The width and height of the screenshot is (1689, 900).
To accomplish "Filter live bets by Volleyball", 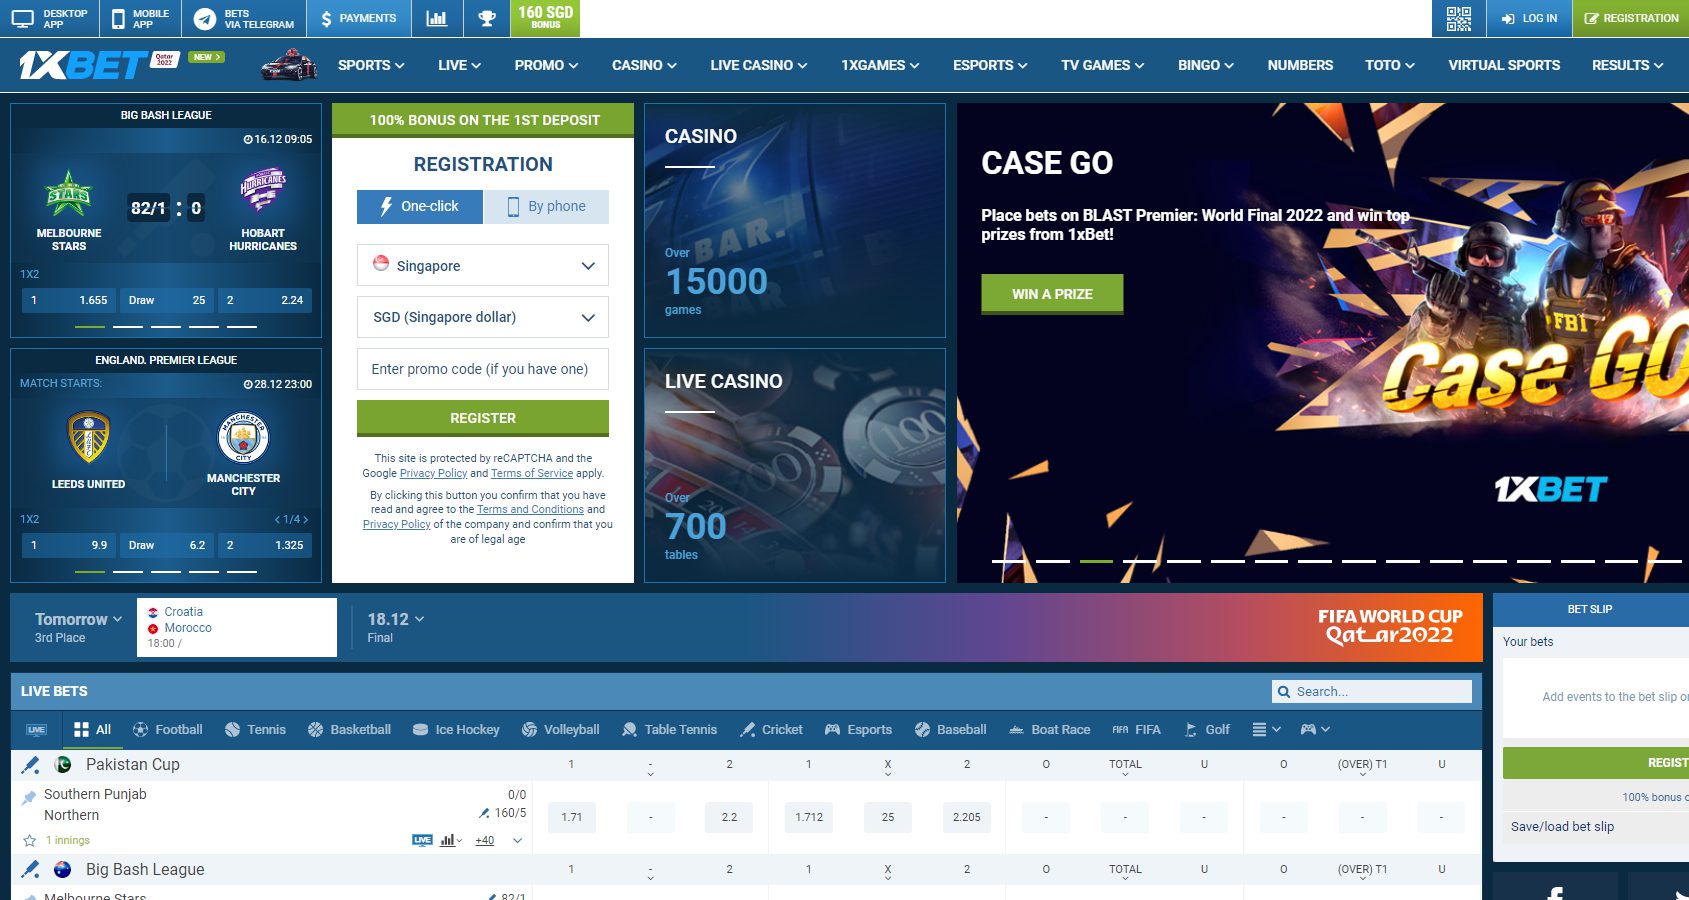I will [560, 730].
